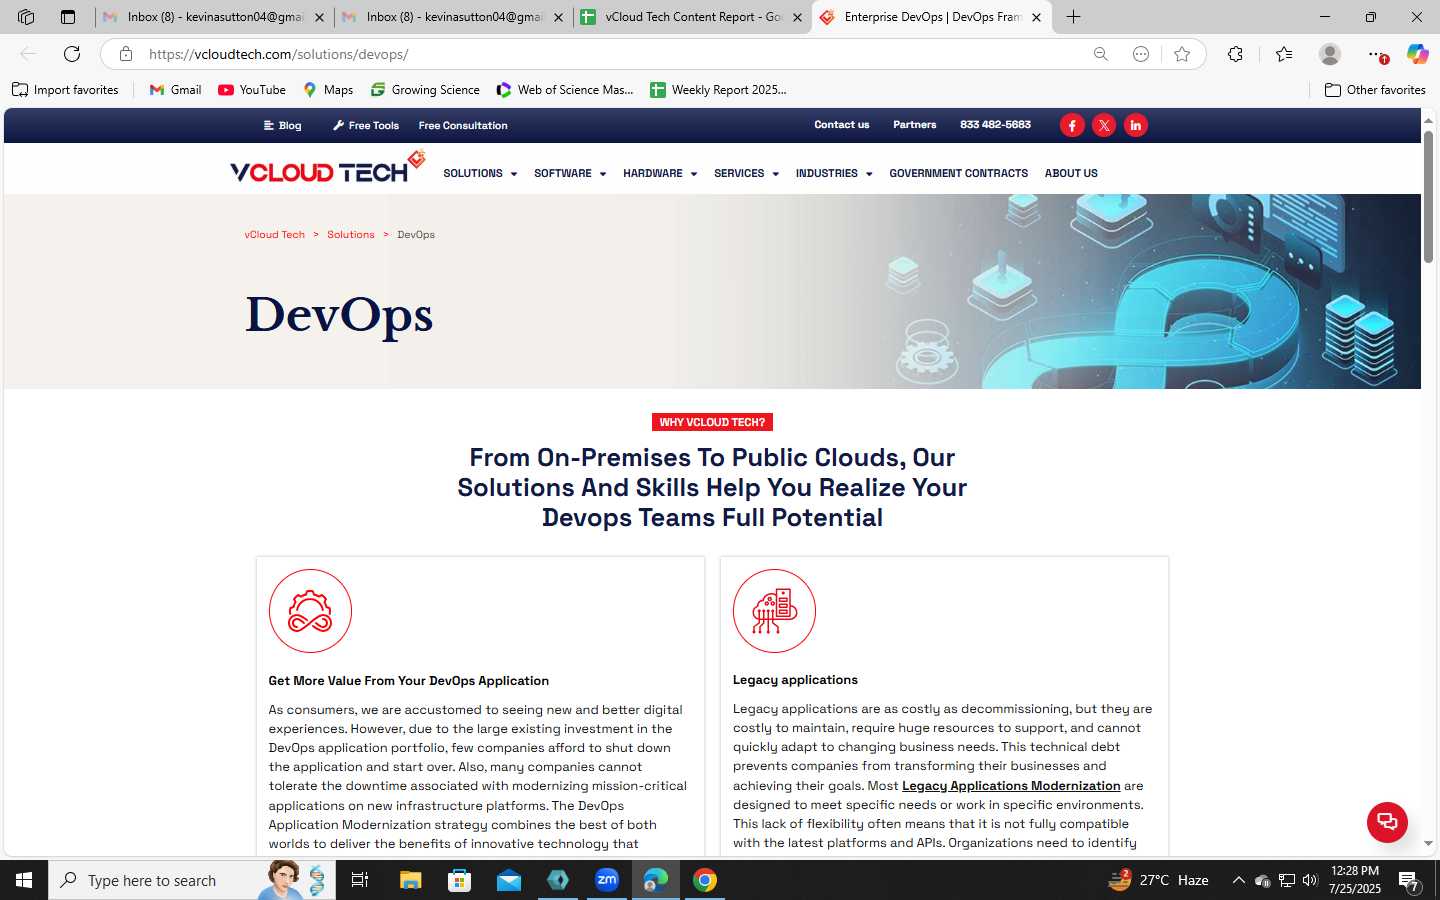The height and width of the screenshot is (900, 1440).
Task: Open the Copilot icon
Action: pyautogui.click(x=1417, y=54)
